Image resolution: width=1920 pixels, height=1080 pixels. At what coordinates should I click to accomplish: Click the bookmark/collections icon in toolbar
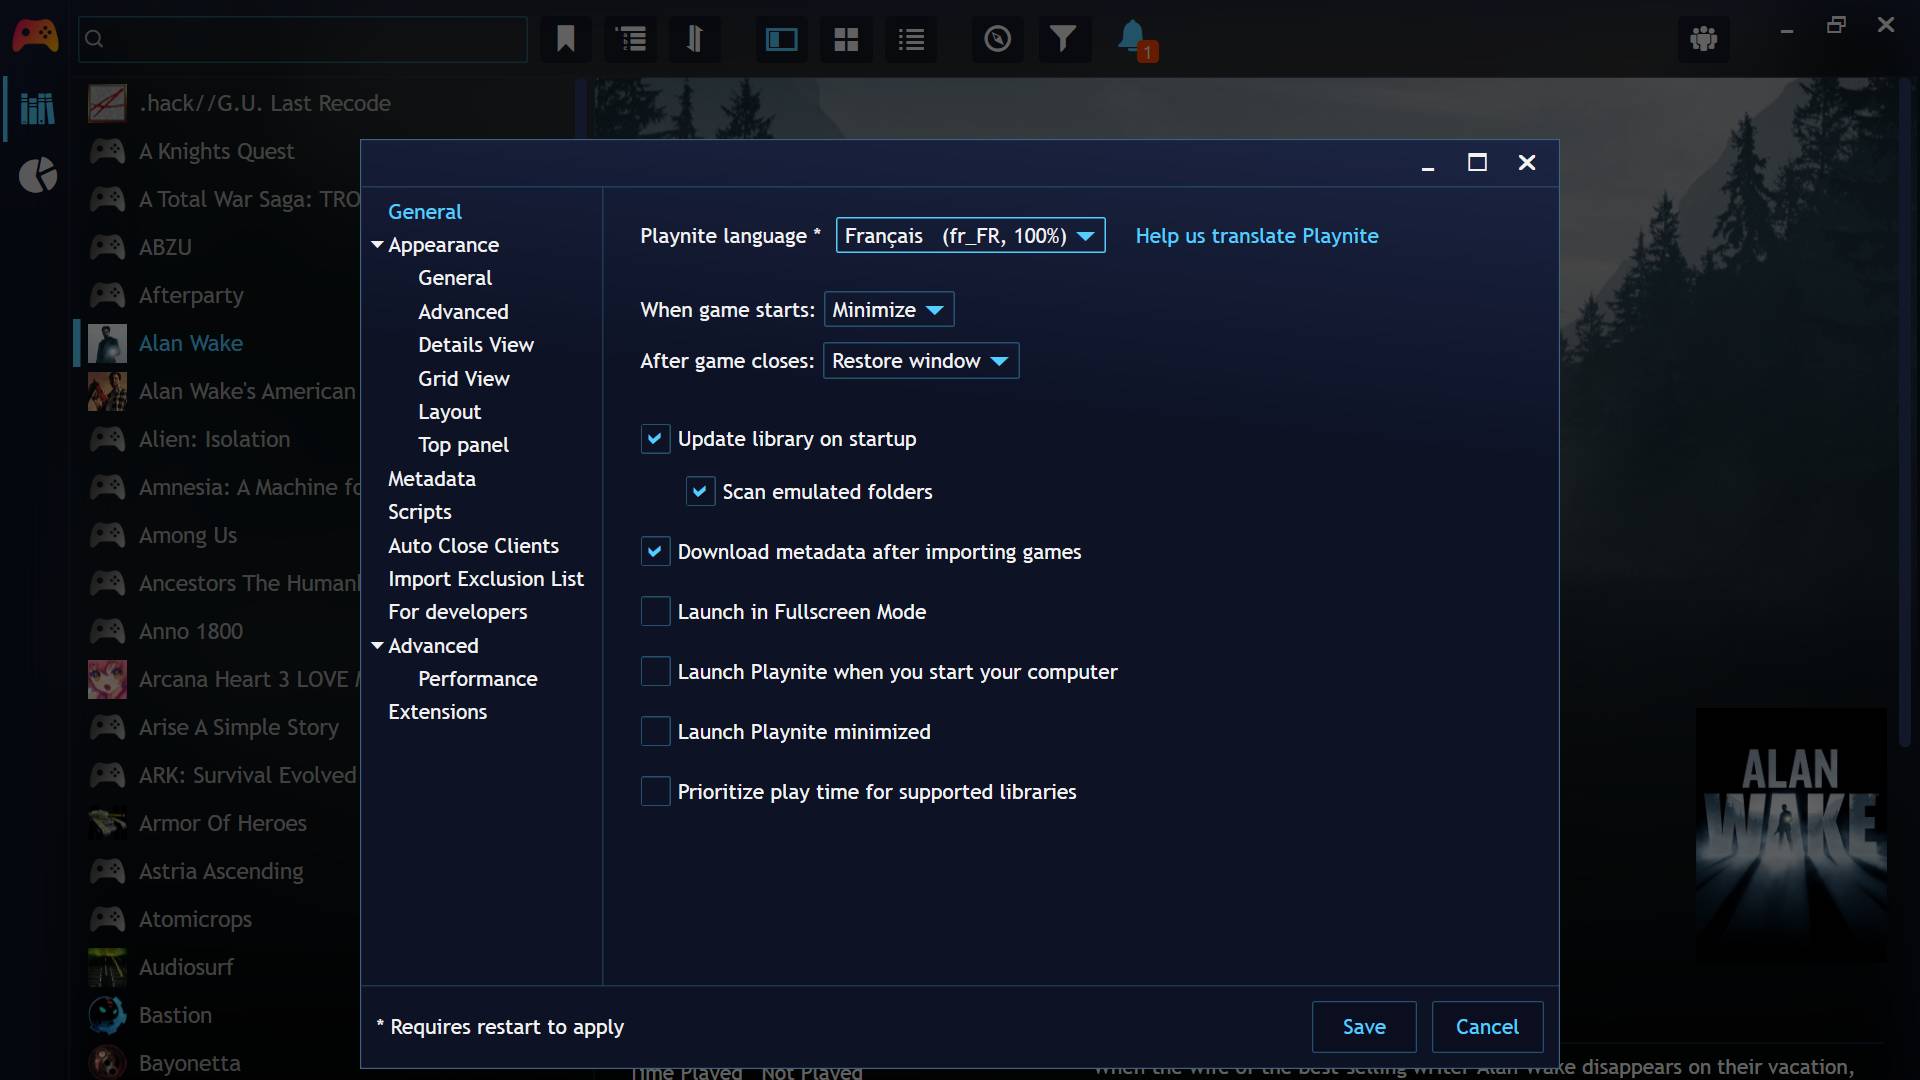pyautogui.click(x=564, y=38)
